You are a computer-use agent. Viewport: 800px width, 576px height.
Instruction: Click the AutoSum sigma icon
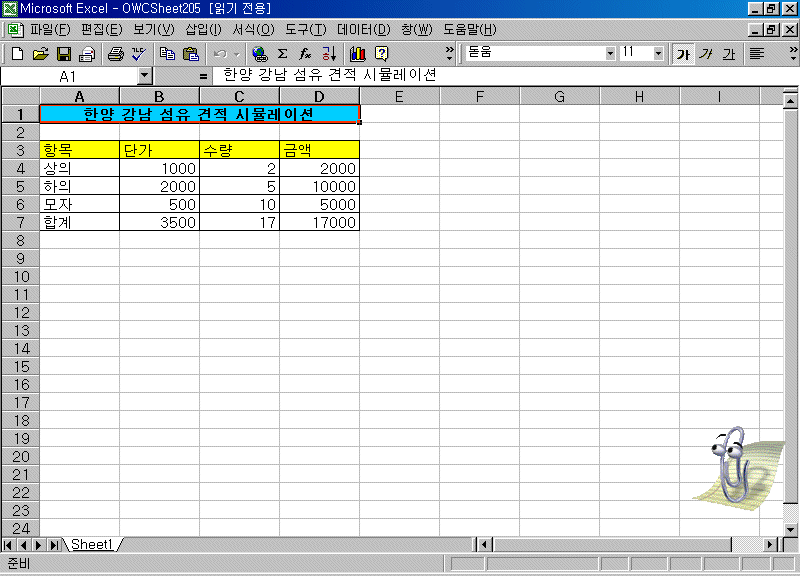pyautogui.click(x=282, y=53)
